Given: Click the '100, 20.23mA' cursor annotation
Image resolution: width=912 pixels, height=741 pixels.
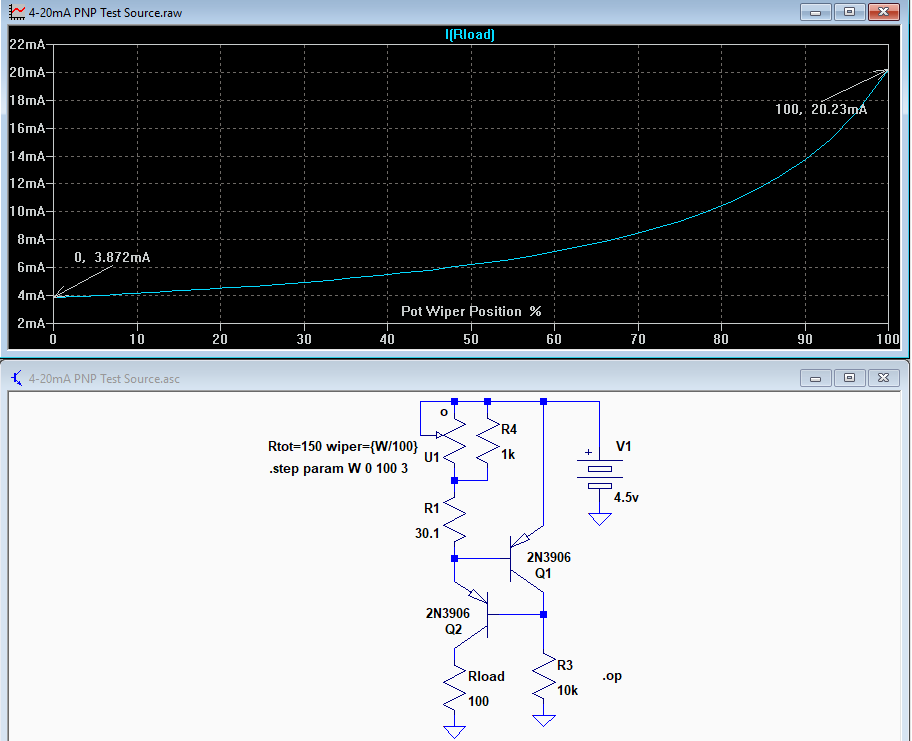Looking at the screenshot, I should 821,109.
